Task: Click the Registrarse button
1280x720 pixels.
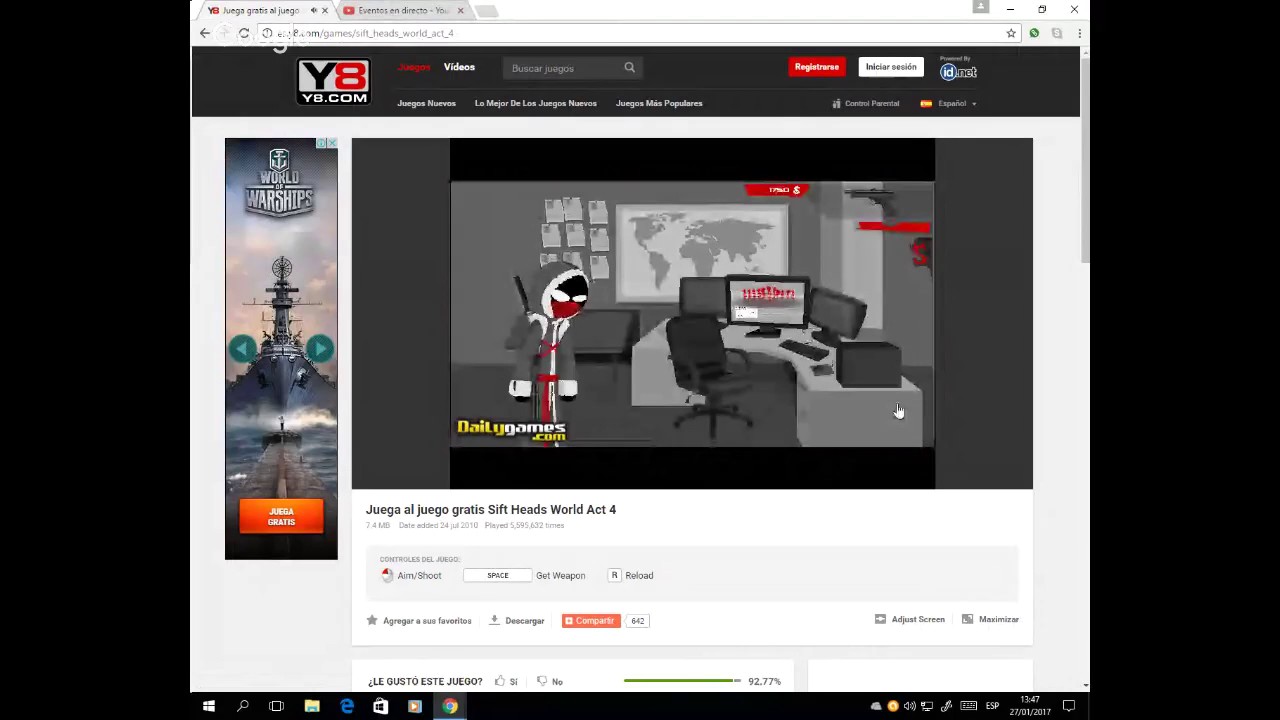Action: [817, 67]
